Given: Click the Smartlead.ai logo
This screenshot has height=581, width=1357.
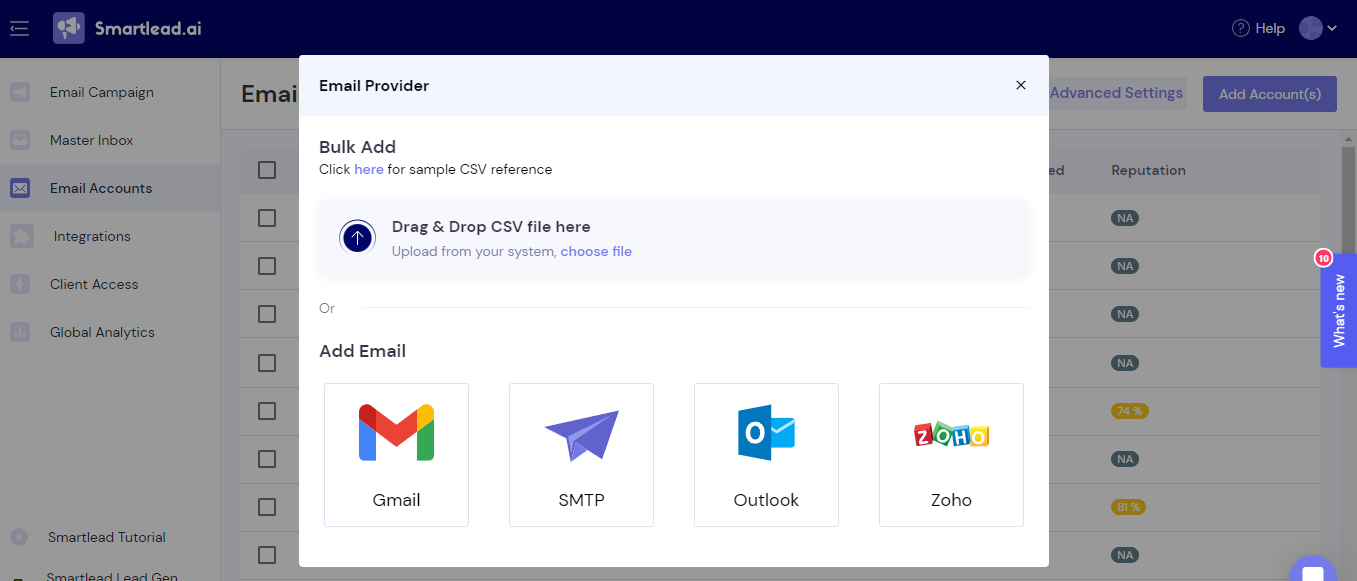Looking at the screenshot, I should click(x=127, y=28).
